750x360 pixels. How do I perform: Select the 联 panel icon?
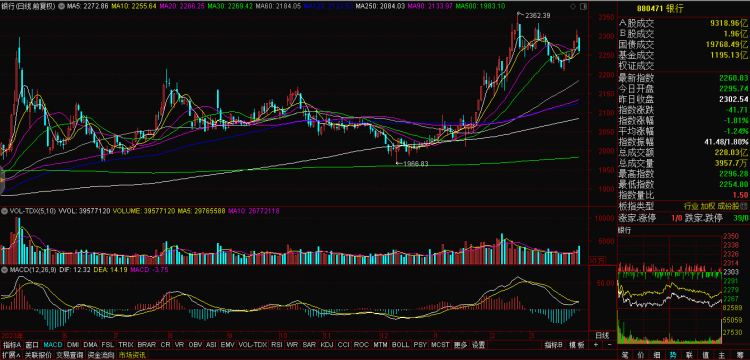690,355
